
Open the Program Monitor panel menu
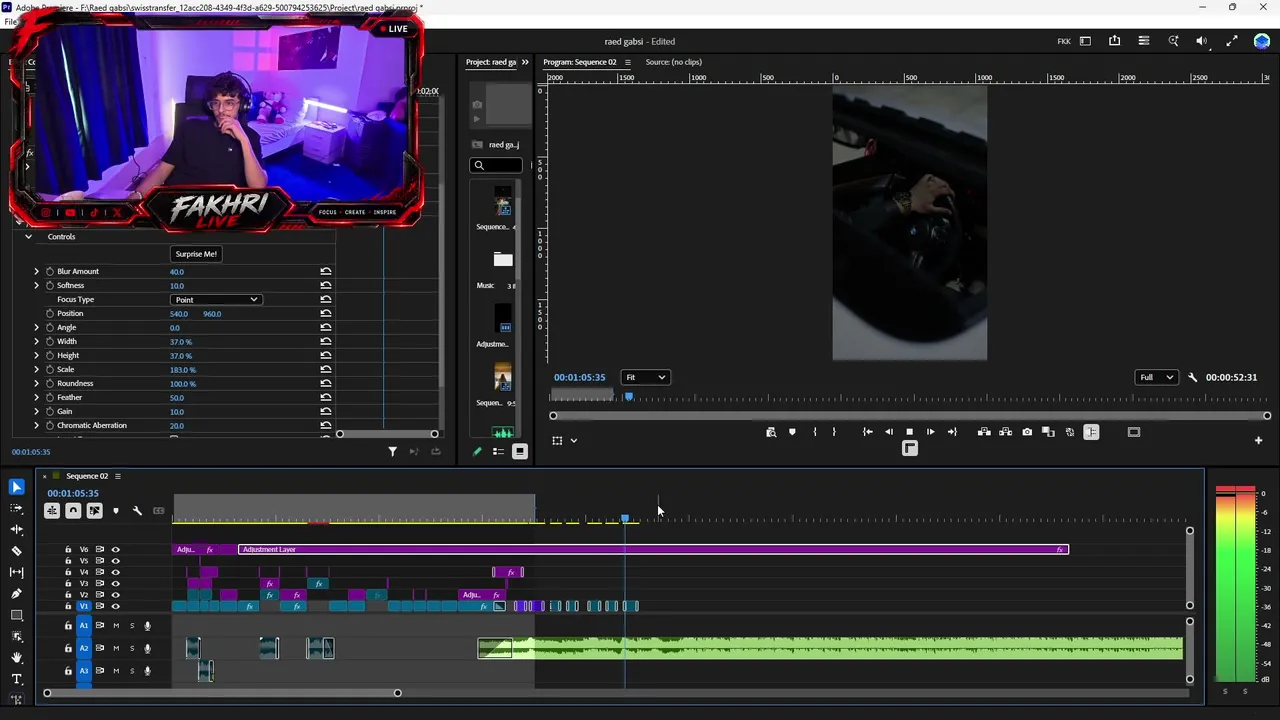pyautogui.click(x=628, y=62)
